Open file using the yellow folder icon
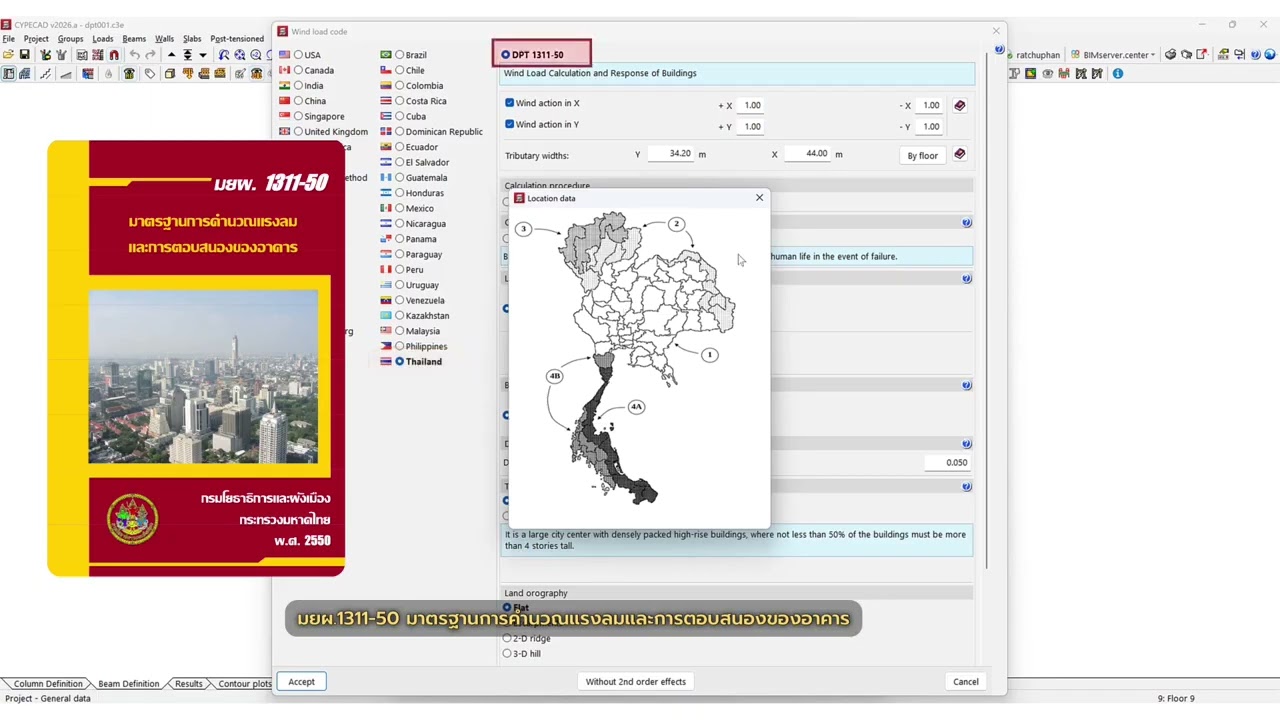 (8, 55)
